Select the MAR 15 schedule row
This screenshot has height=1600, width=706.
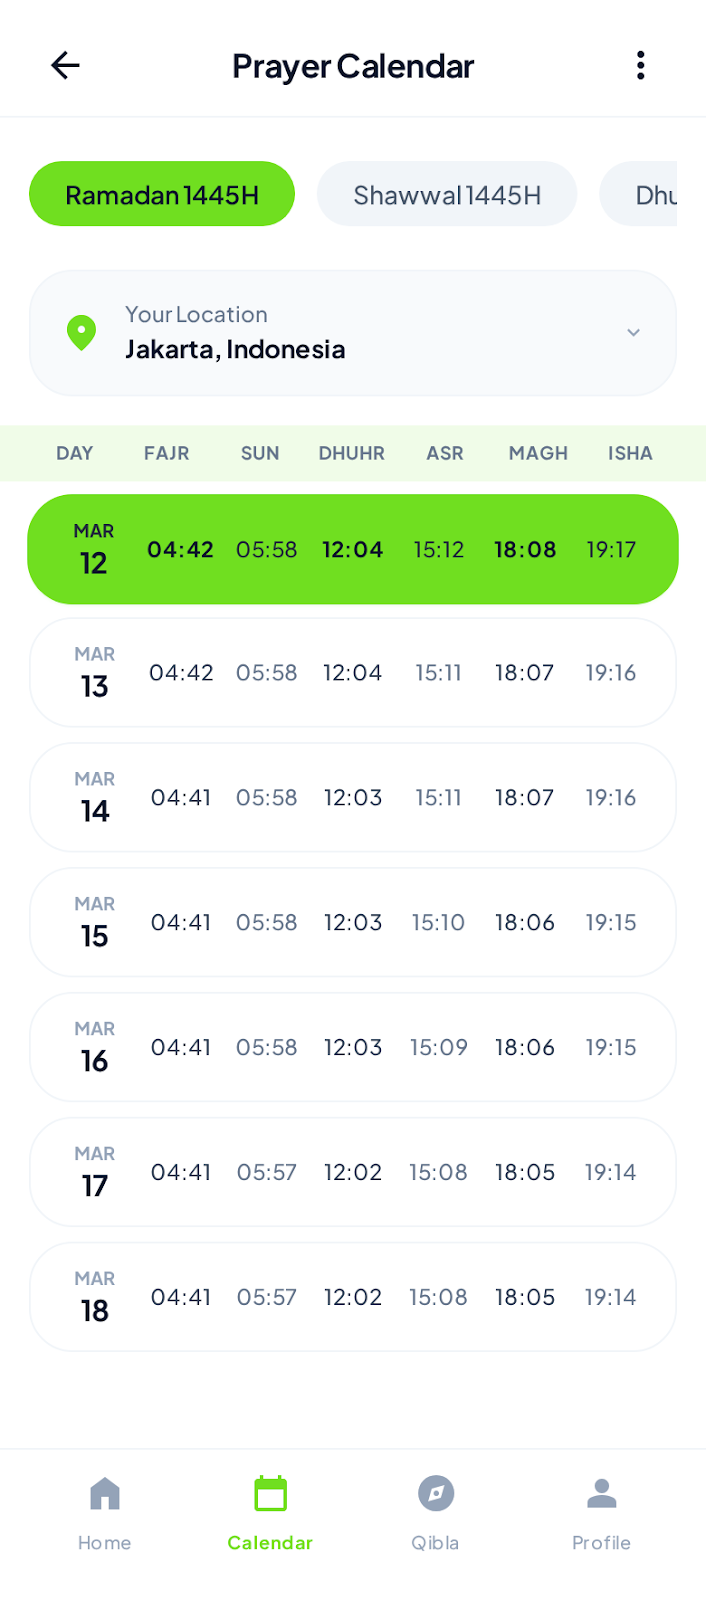coord(353,922)
